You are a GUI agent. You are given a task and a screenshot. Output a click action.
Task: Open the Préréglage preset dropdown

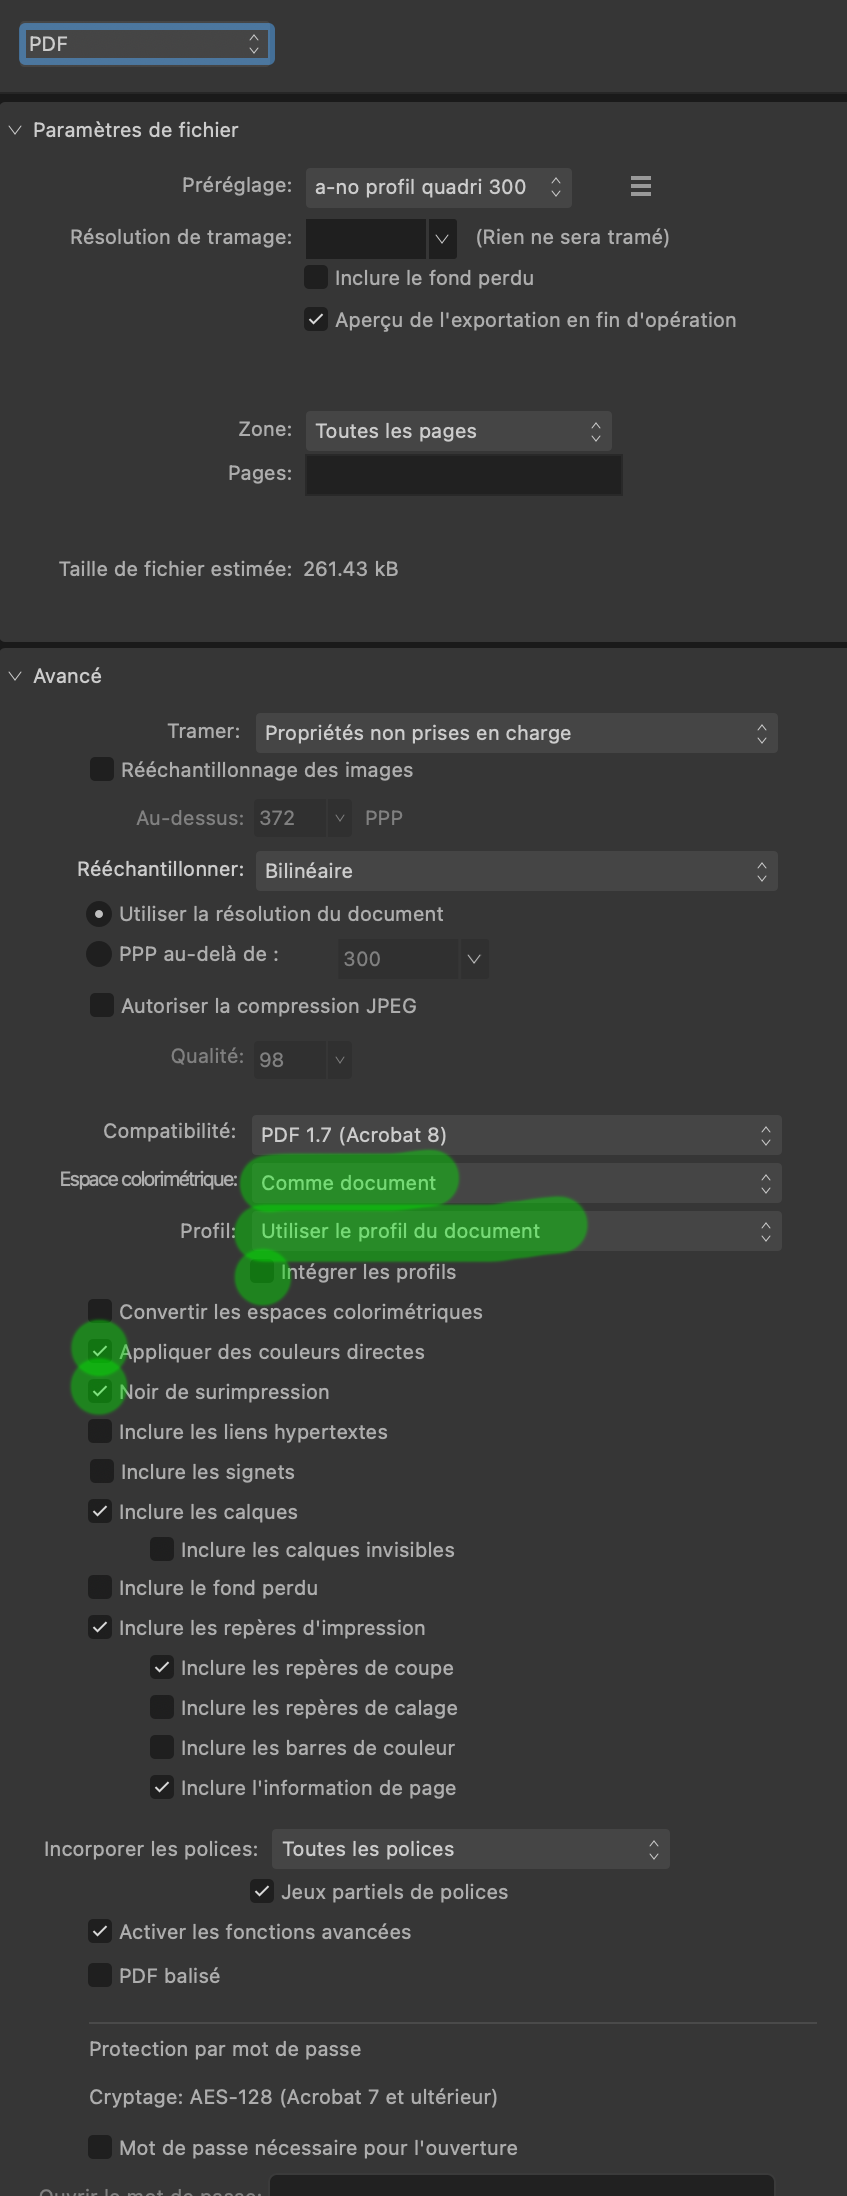coord(438,187)
